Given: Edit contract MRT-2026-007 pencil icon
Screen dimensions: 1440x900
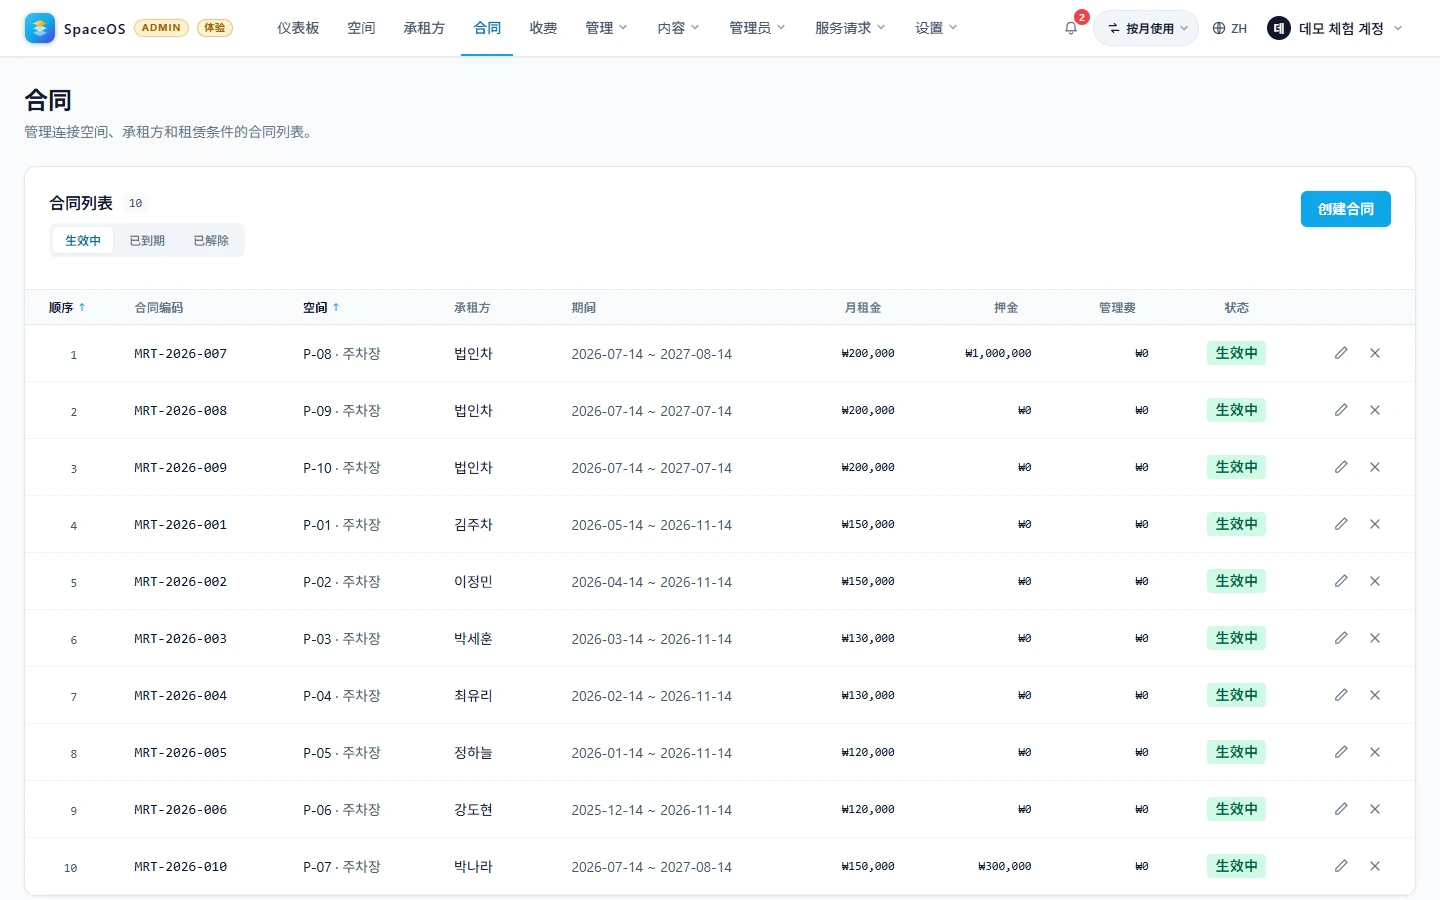Looking at the screenshot, I should click(1341, 353).
